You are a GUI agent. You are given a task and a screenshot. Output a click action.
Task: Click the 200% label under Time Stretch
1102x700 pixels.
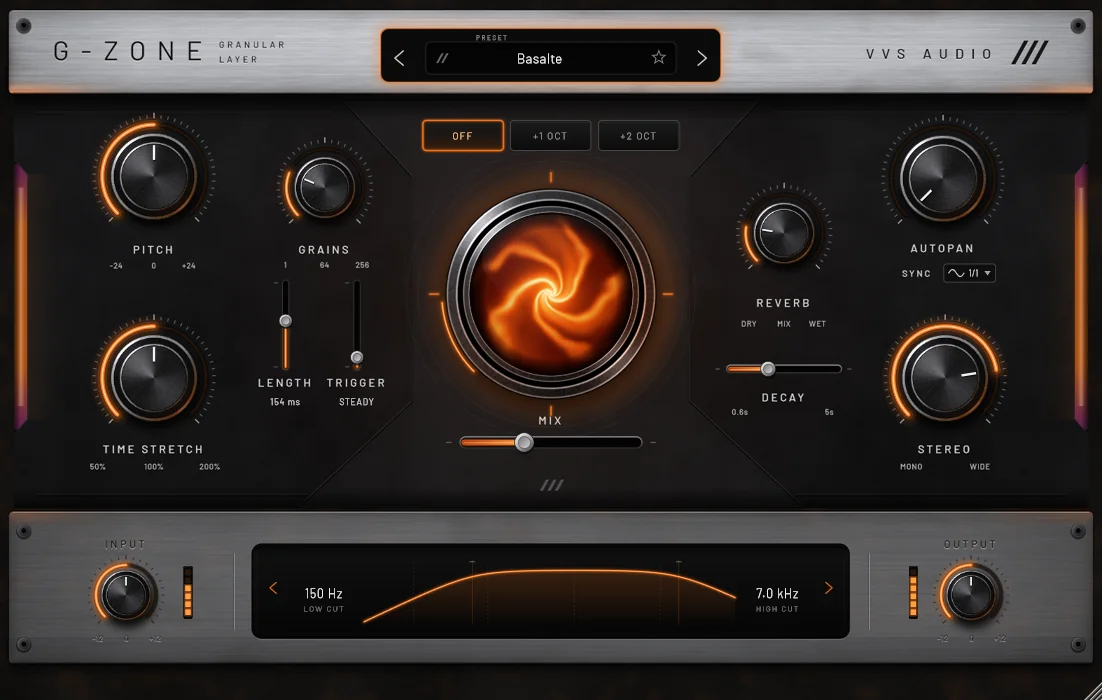[x=209, y=467]
